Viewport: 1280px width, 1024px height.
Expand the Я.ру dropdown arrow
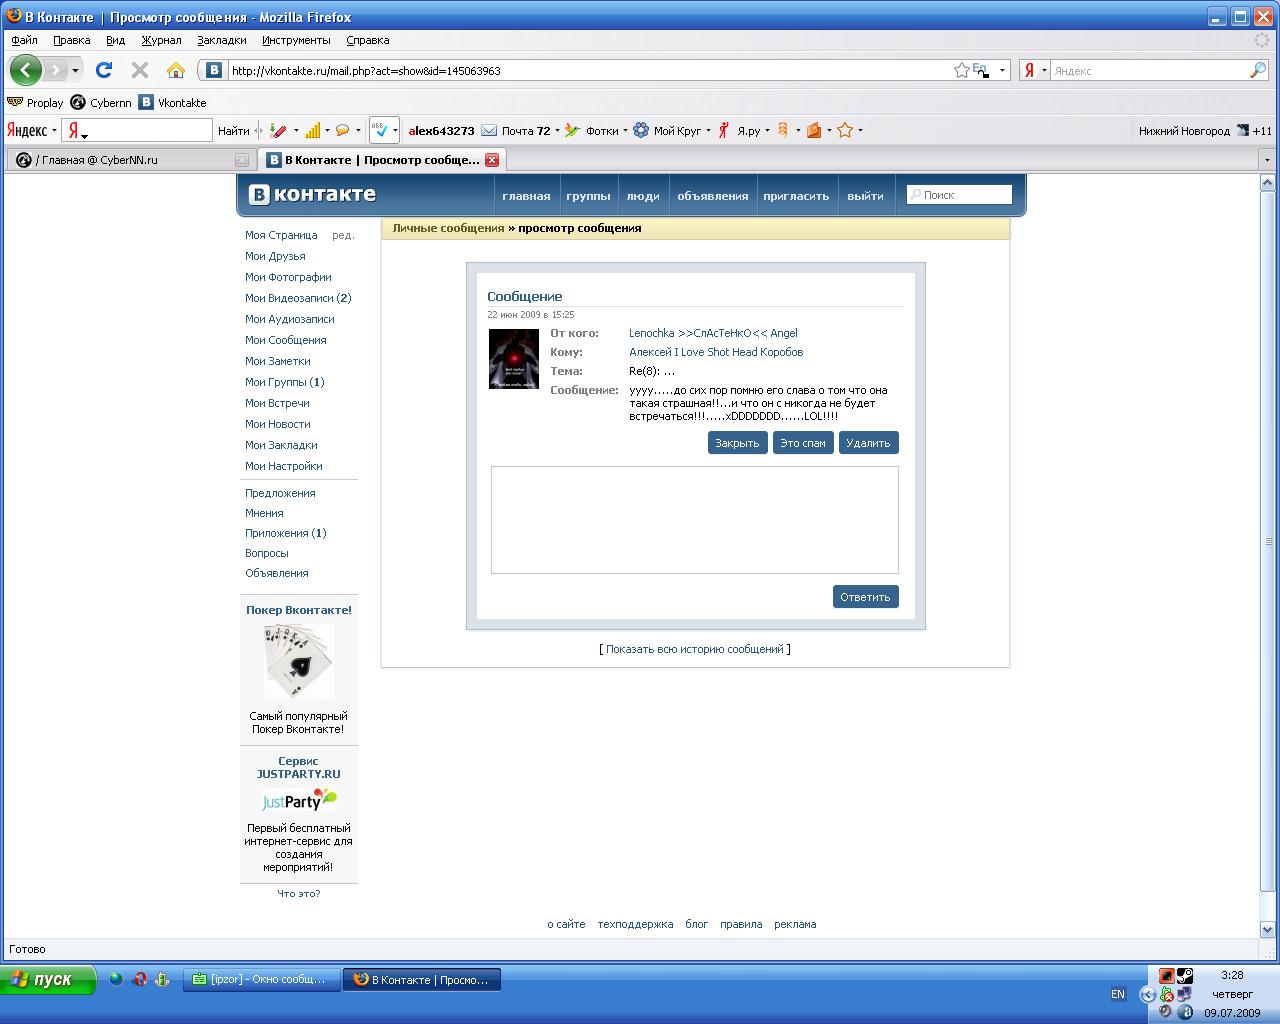tap(767, 130)
